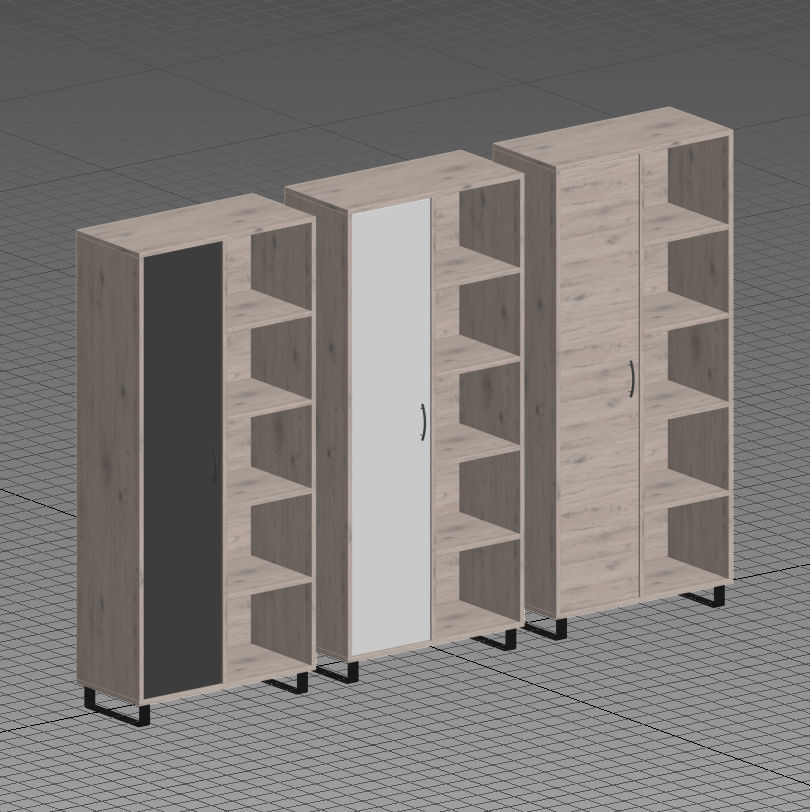Select the dark gray door on left cabinet

pyautogui.click(x=183, y=469)
